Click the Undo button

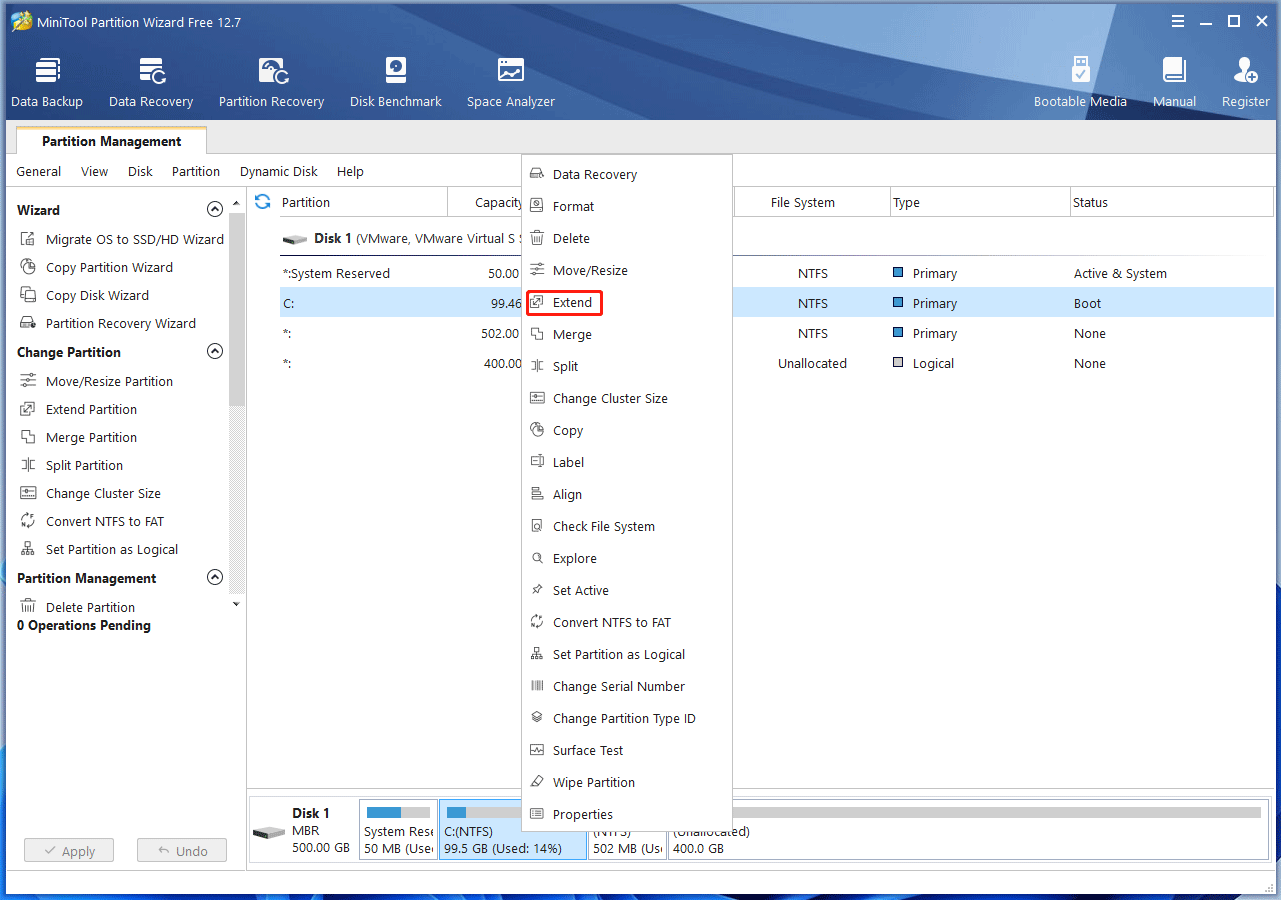[x=182, y=851]
